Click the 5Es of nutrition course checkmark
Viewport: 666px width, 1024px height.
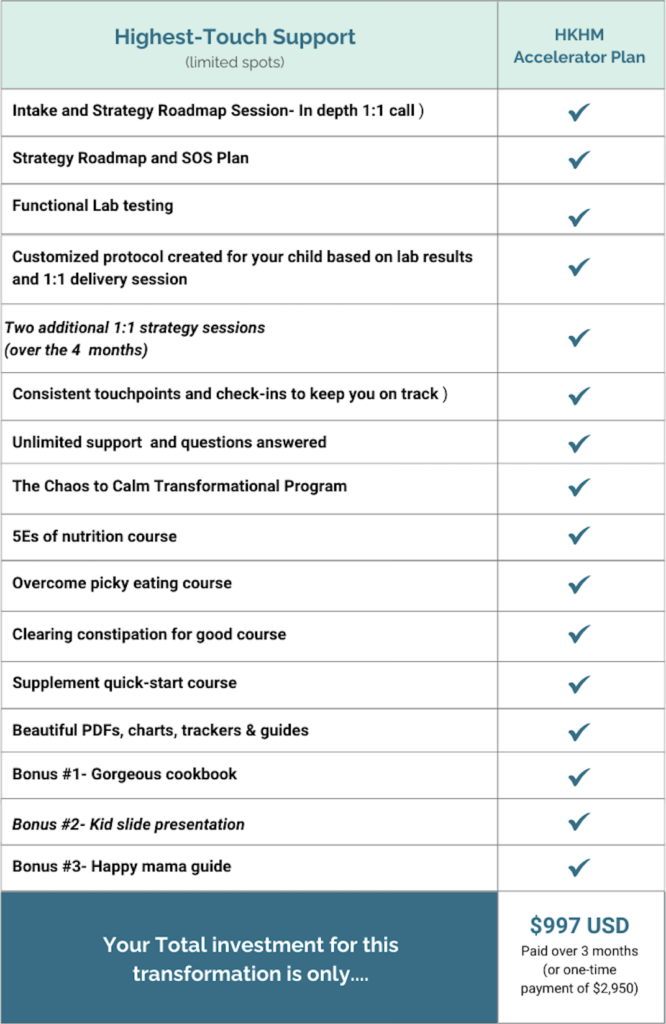[579, 536]
